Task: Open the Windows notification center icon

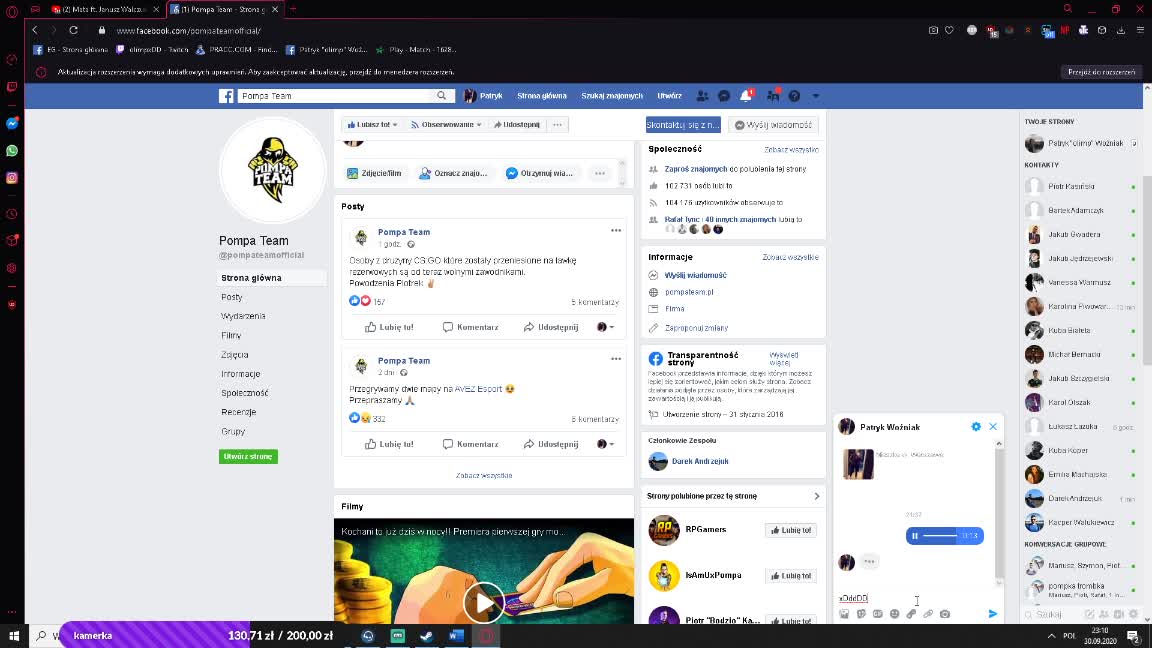Action: (1134, 636)
